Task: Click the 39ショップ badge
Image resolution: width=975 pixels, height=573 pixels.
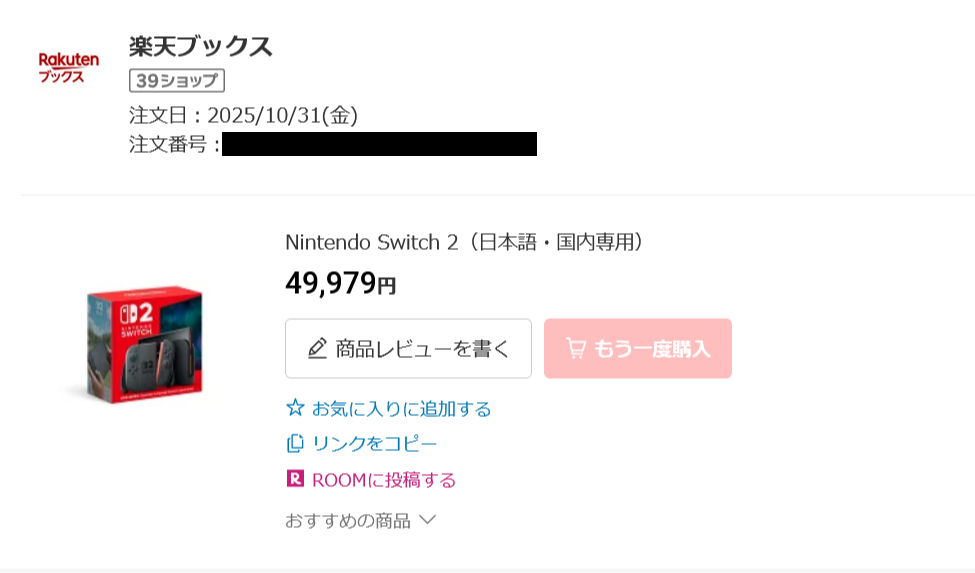Action: 177,81
